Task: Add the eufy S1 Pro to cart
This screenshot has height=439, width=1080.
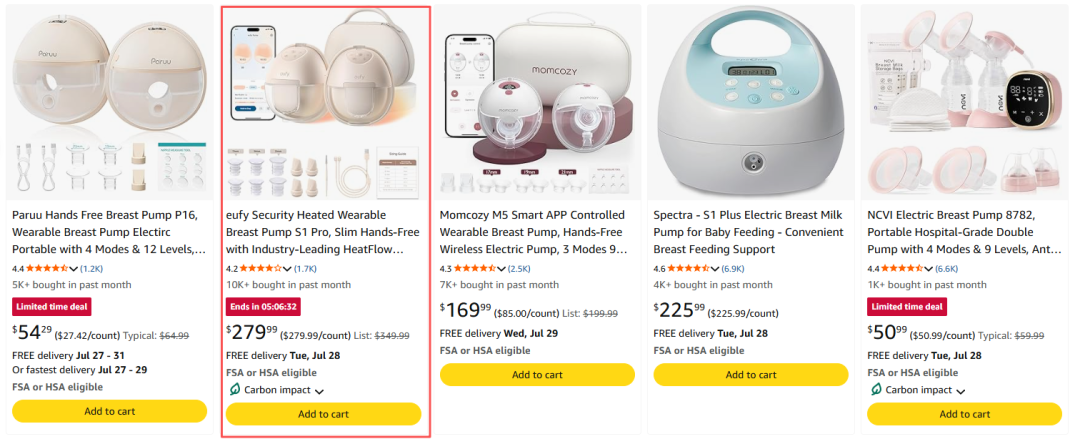Action: coord(323,414)
